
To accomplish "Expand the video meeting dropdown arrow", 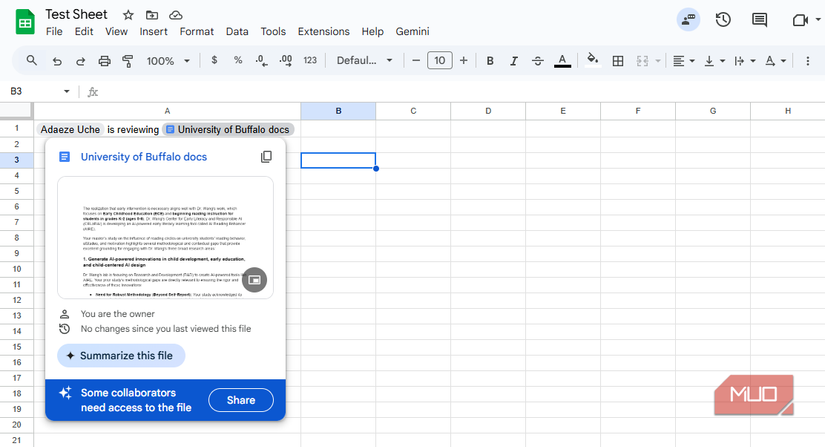I will coord(818,19).
